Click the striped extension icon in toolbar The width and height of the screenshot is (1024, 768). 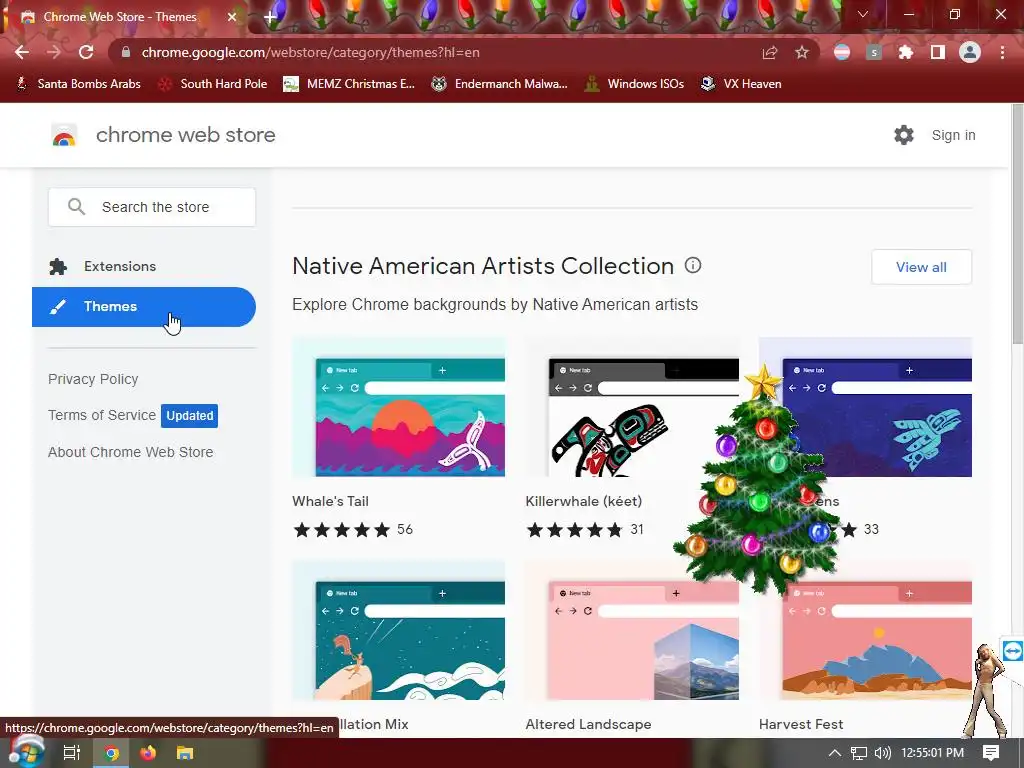click(842, 52)
